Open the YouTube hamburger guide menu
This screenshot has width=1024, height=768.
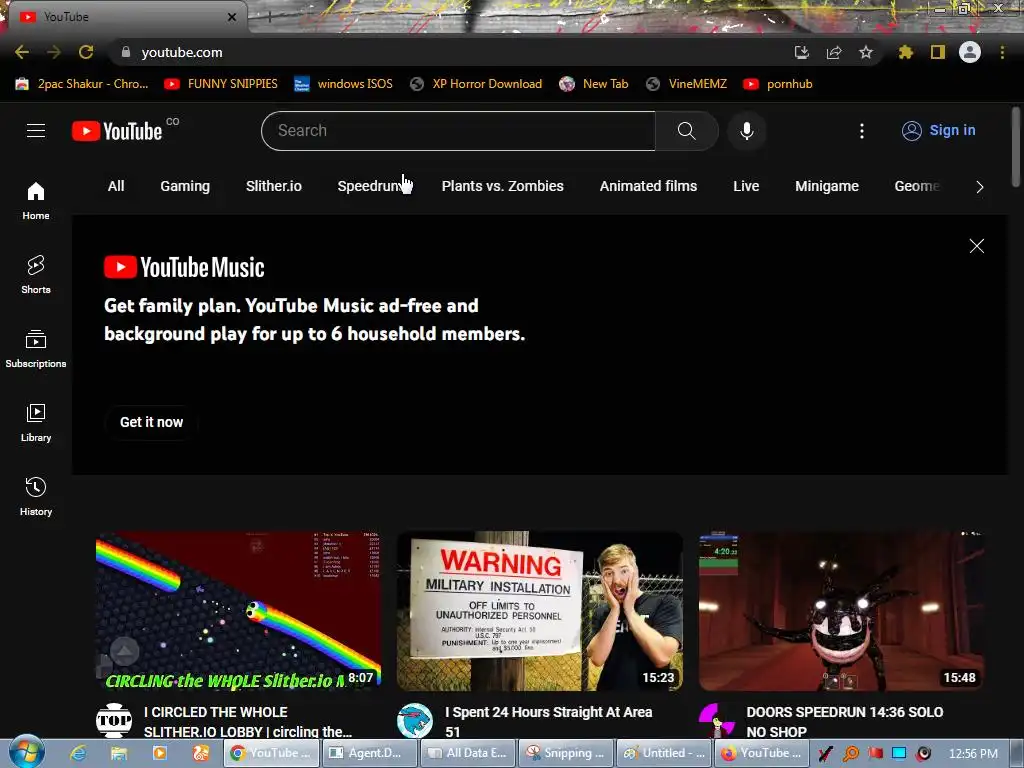tap(36, 131)
